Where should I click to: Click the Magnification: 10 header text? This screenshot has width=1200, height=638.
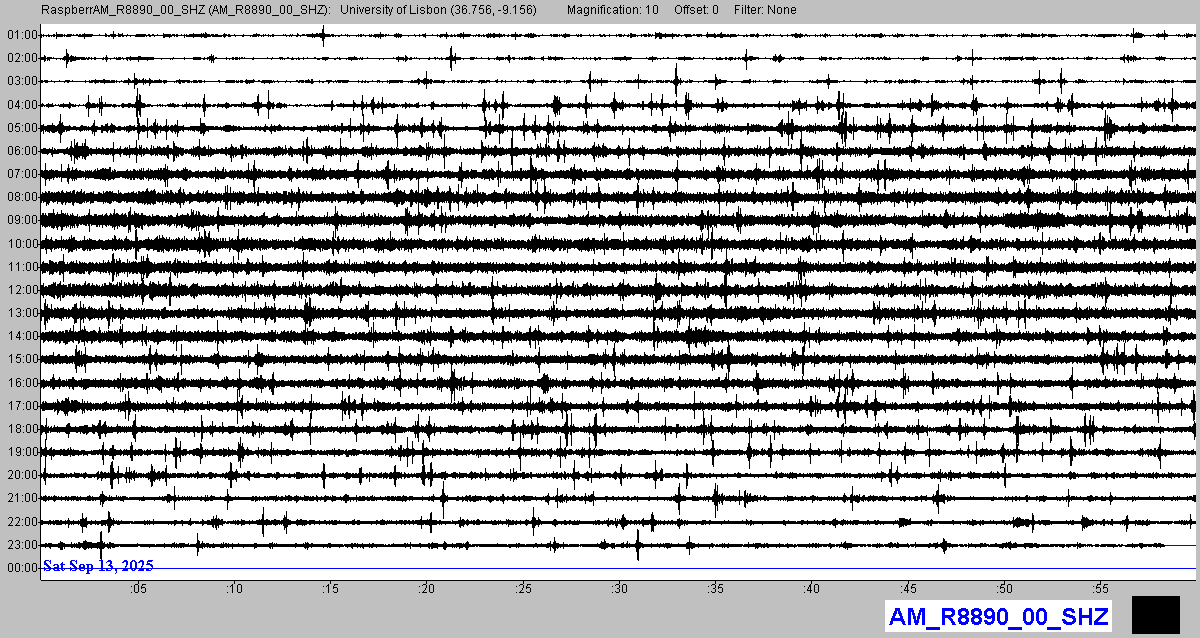(x=612, y=10)
